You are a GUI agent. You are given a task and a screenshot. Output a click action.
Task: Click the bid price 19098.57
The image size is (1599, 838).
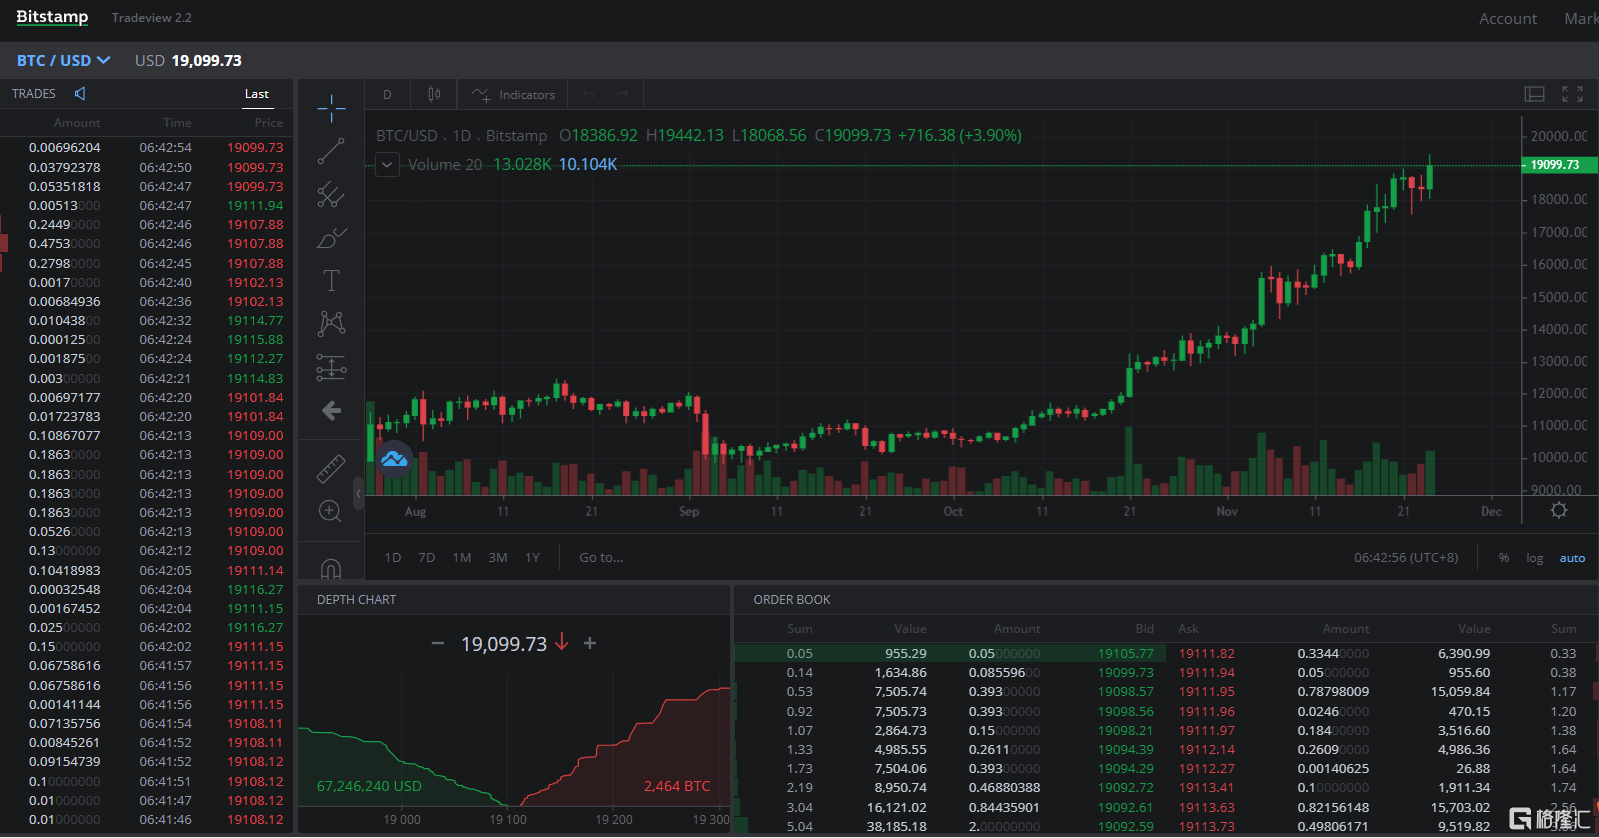[x=1126, y=692]
